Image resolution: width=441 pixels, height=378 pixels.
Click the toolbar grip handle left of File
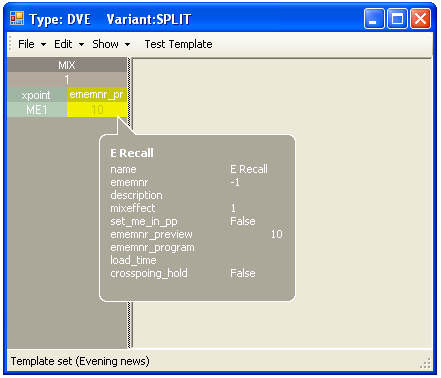pyautogui.click(x=10, y=44)
